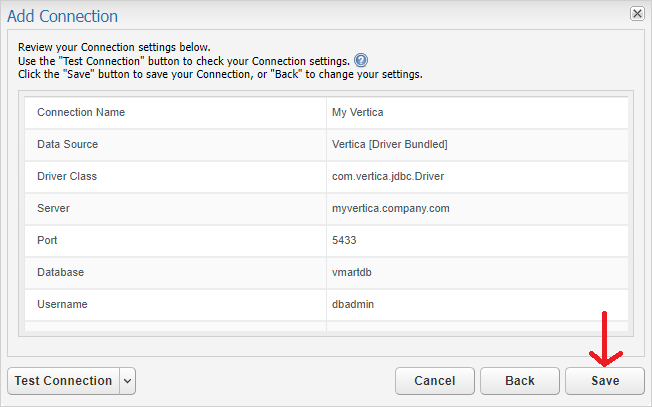Open the Test Connection dropdown arrow
Viewport: 652px width, 407px height.
coord(128,381)
